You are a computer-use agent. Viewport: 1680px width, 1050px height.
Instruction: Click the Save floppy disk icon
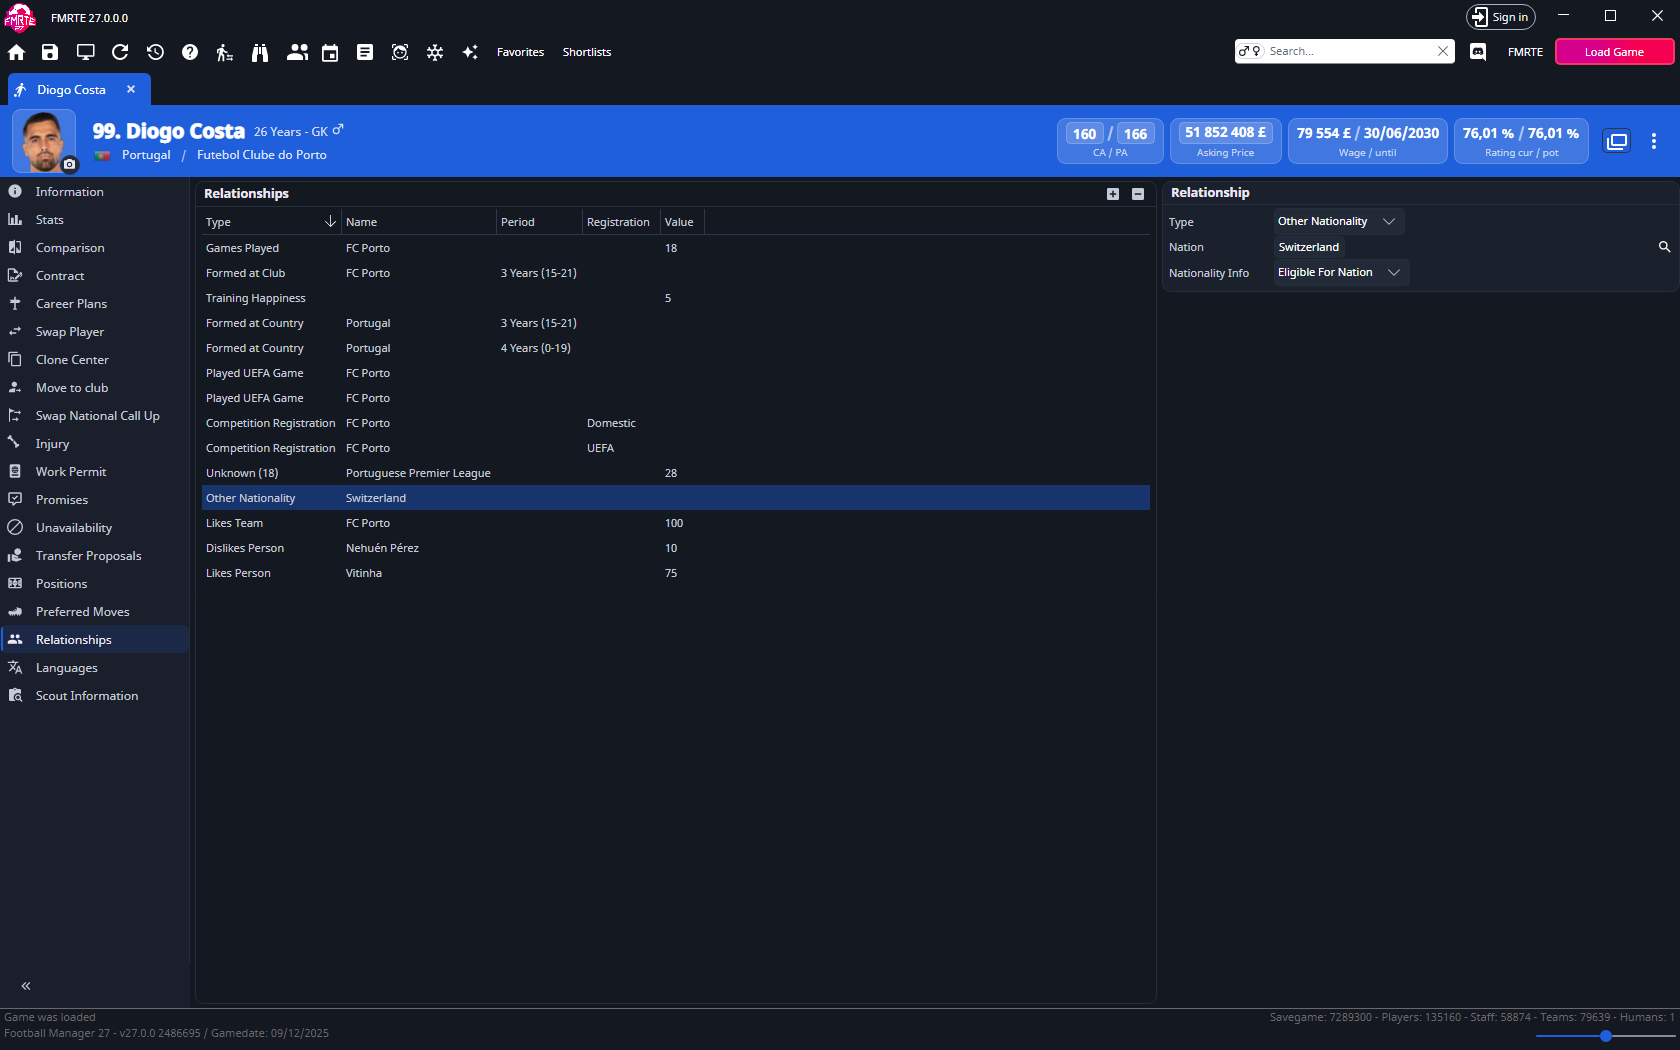[x=50, y=52]
